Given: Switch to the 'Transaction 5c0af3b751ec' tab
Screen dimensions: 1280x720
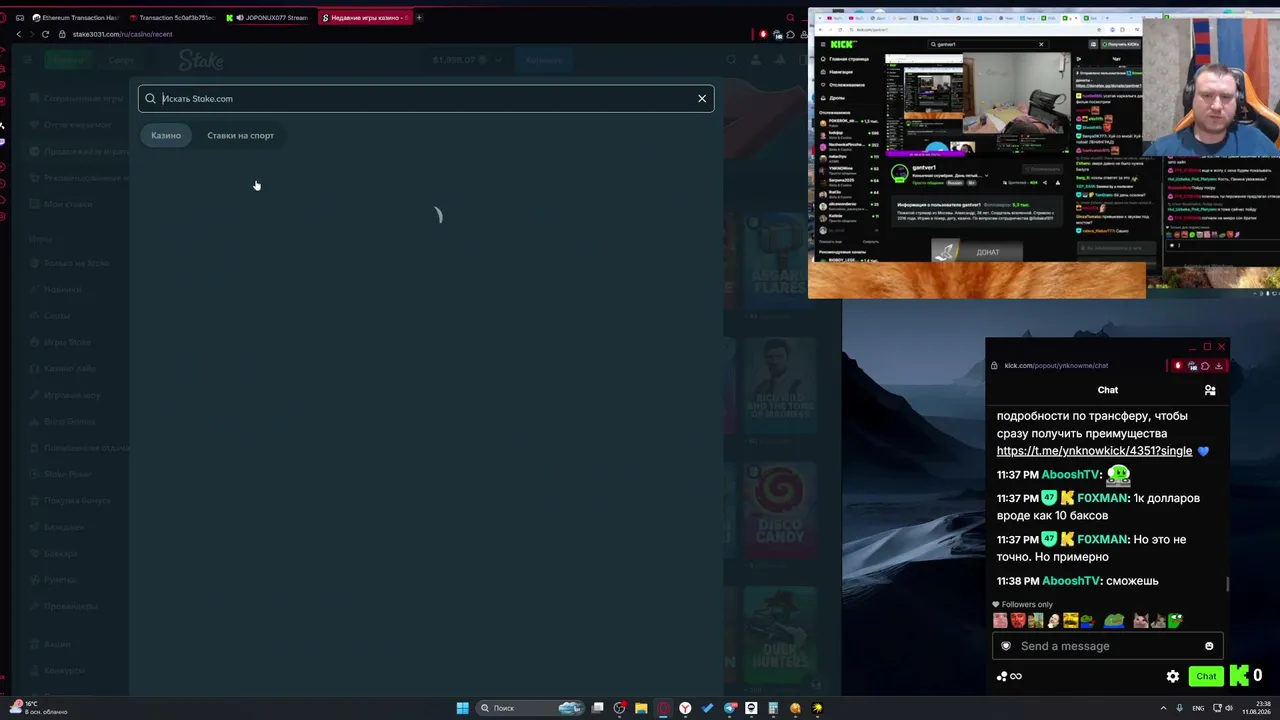Looking at the screenshot, I should pyautogui.click(x=172, y=17).
